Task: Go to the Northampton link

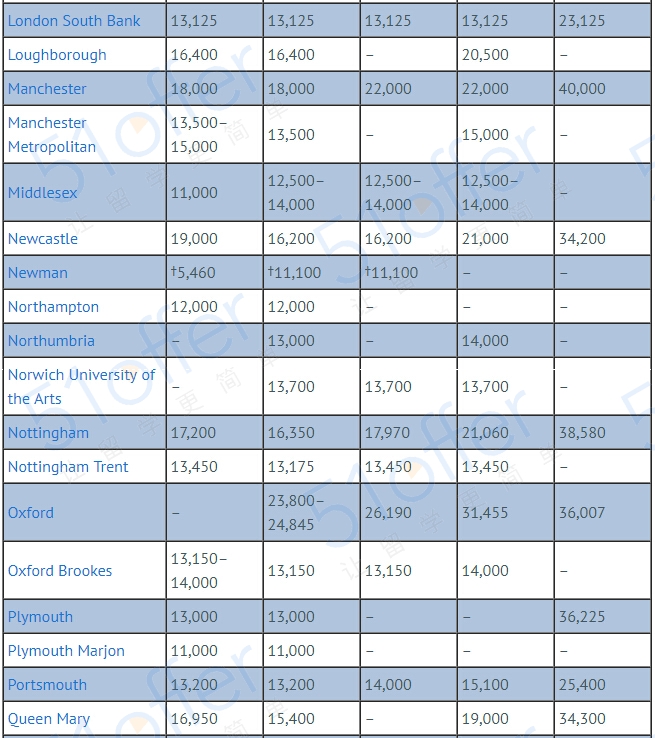Action: (x=54, y=307)
